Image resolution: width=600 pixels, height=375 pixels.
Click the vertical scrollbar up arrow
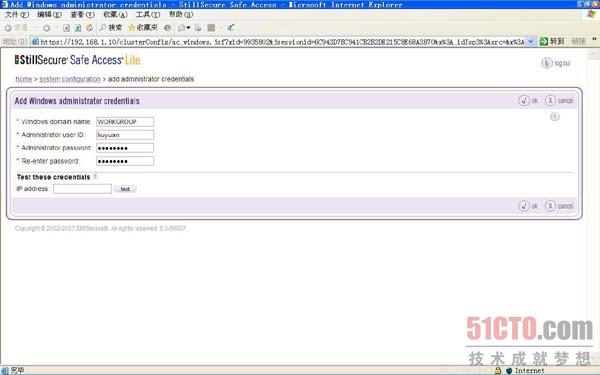593,54
